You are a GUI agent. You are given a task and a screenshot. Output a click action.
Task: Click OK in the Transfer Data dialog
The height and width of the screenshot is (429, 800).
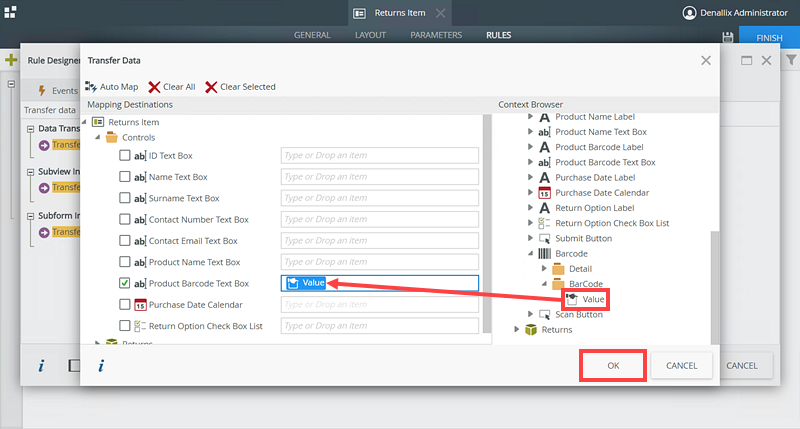click(x=613, y=366)
